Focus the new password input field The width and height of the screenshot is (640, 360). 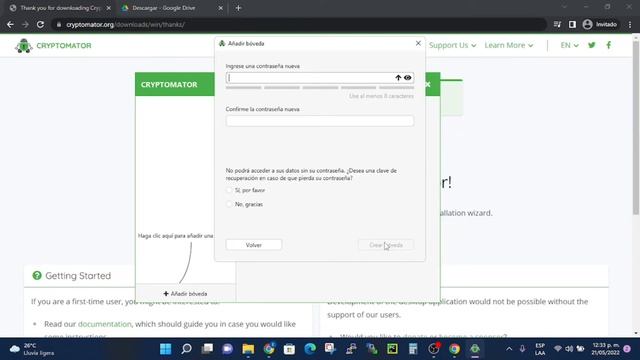pos(320,78)
